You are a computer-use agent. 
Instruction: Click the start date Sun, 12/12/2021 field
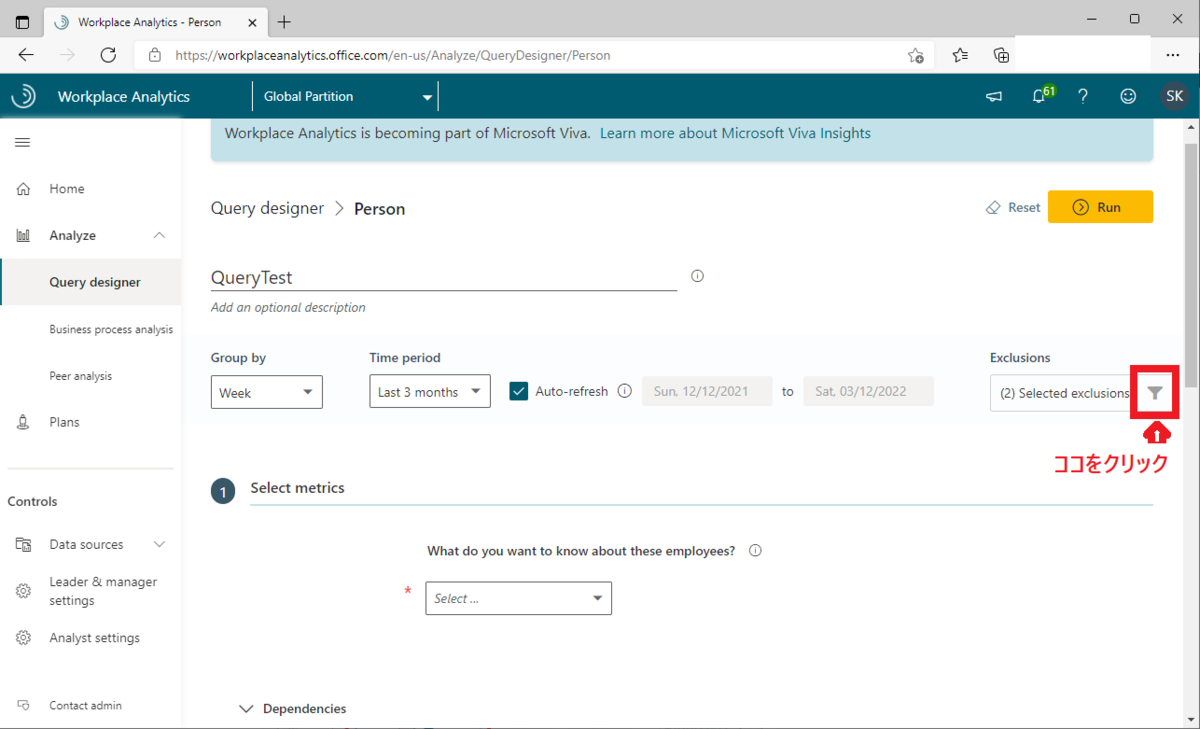point(707,391)
